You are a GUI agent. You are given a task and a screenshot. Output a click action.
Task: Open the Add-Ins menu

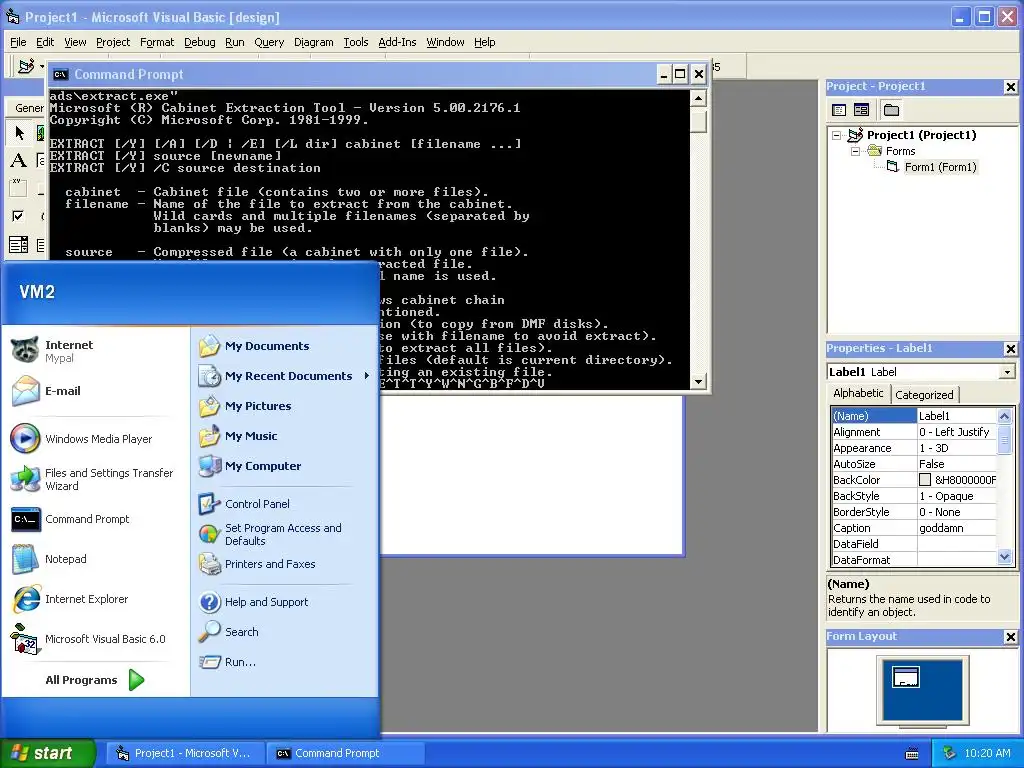397,42
